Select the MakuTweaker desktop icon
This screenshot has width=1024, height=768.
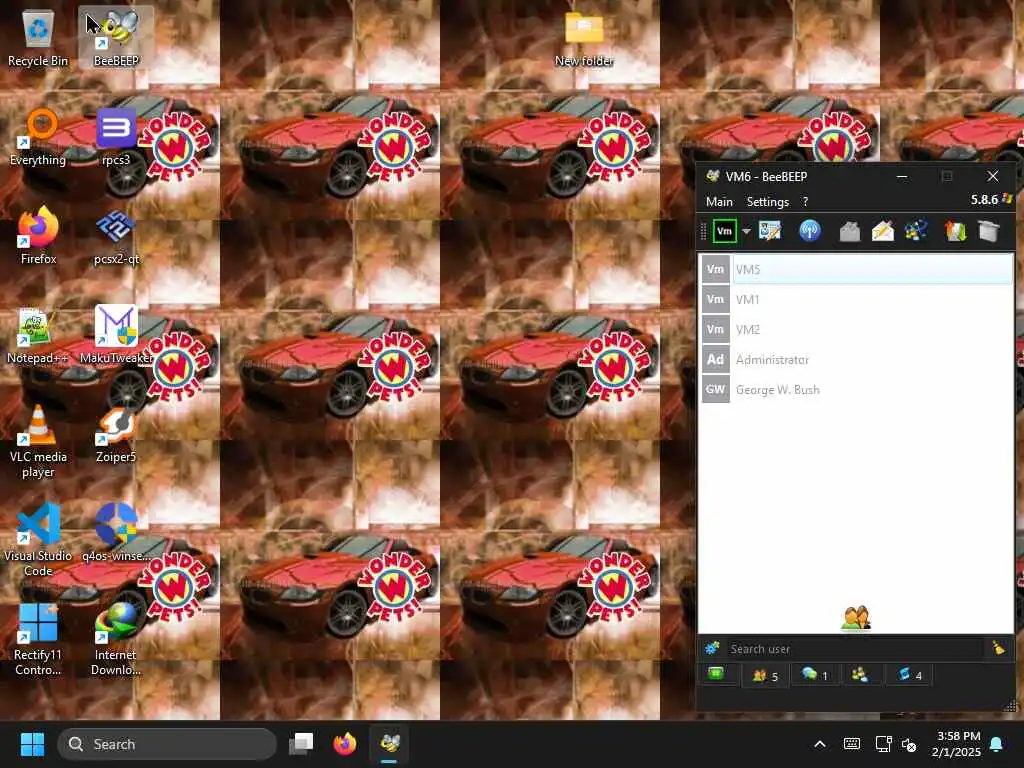(x=116, y=336)
